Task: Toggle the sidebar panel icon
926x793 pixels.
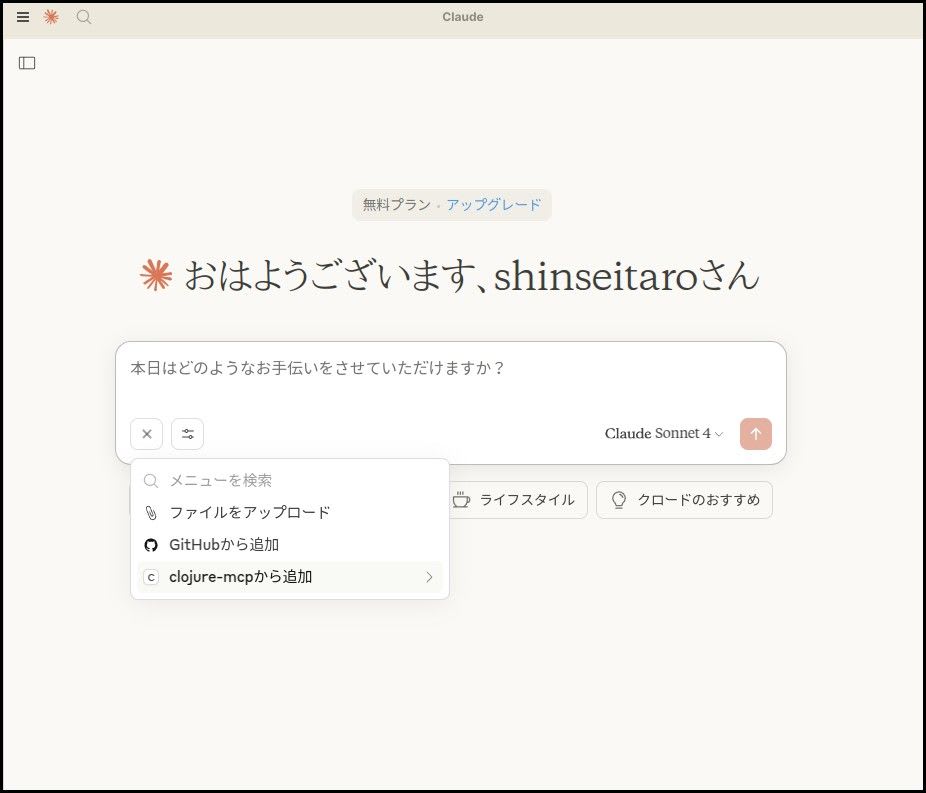Action: click(x=27, y=63)
